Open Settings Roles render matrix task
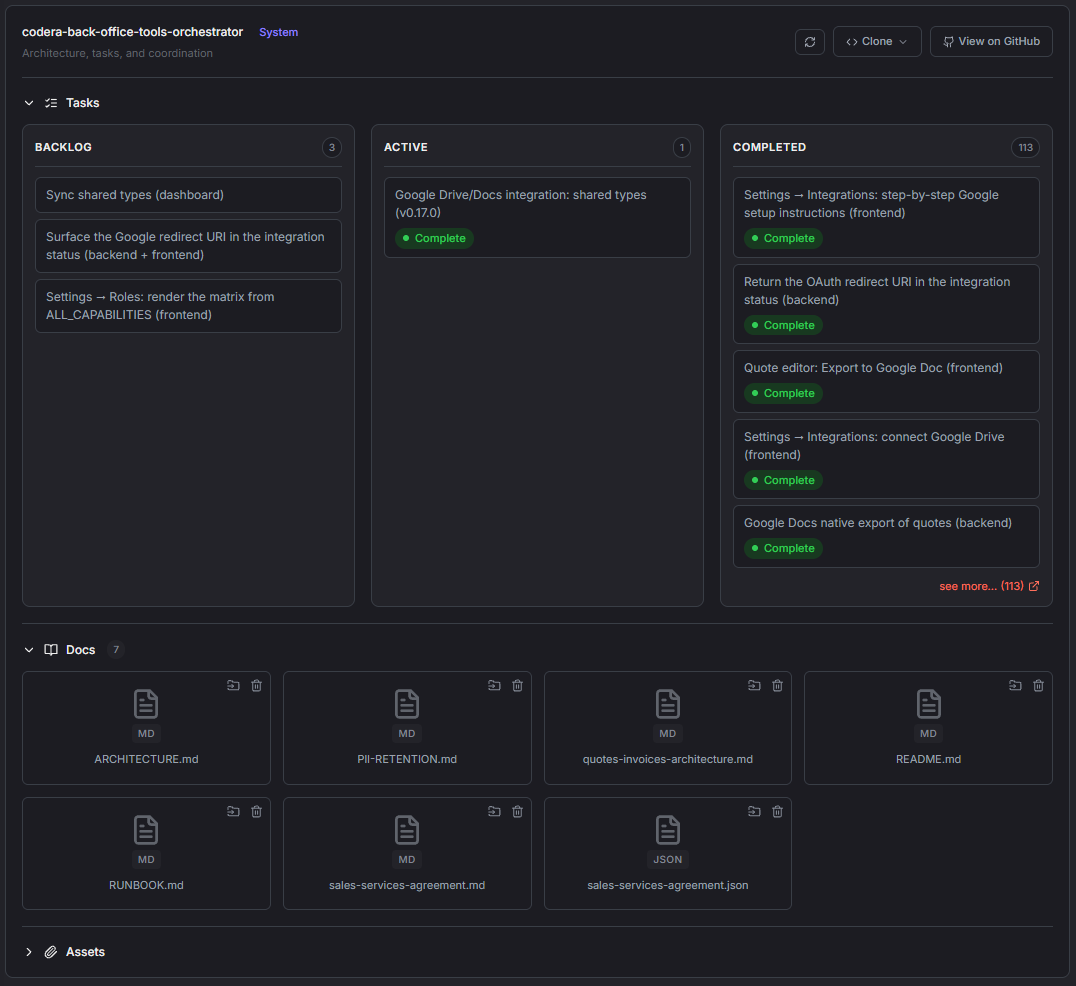This screenshot has height=986, width=1076. coord(188,306)
